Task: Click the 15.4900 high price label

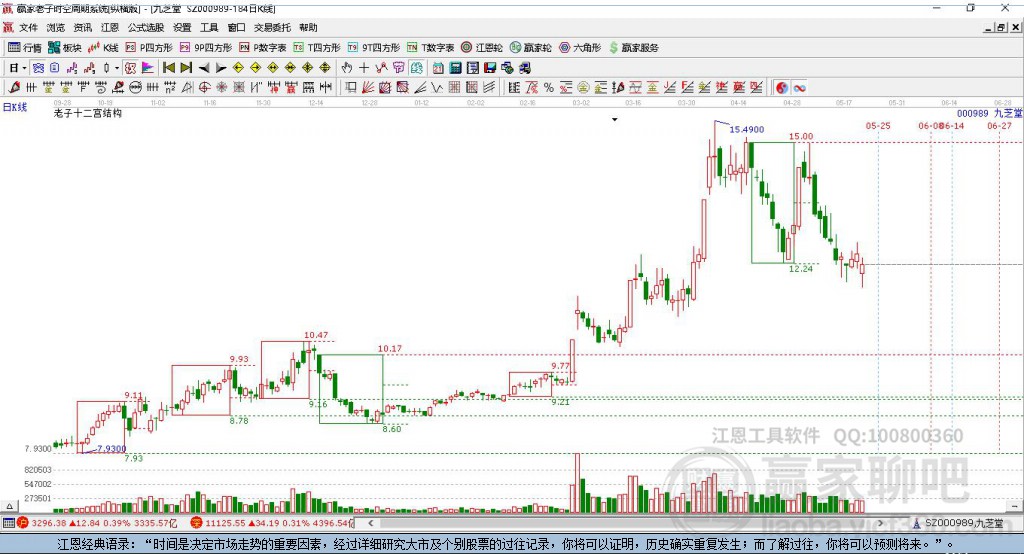Action: point(746,129)
